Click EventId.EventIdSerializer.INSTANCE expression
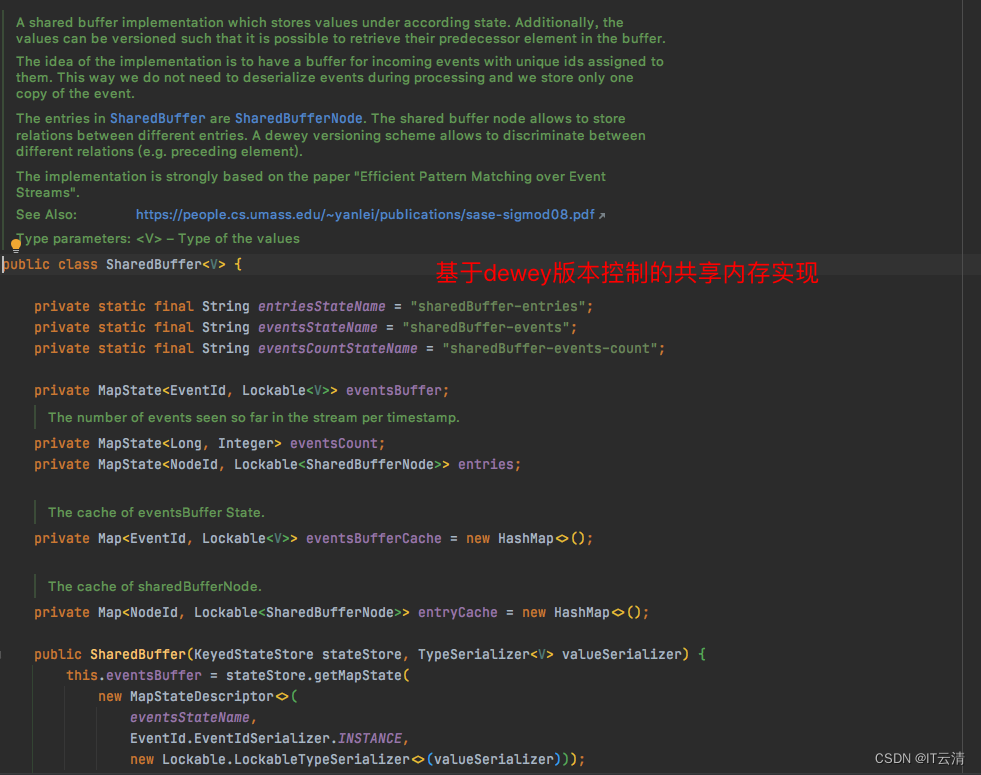This screenshot has width=981, height=775. tap(266, 739)
